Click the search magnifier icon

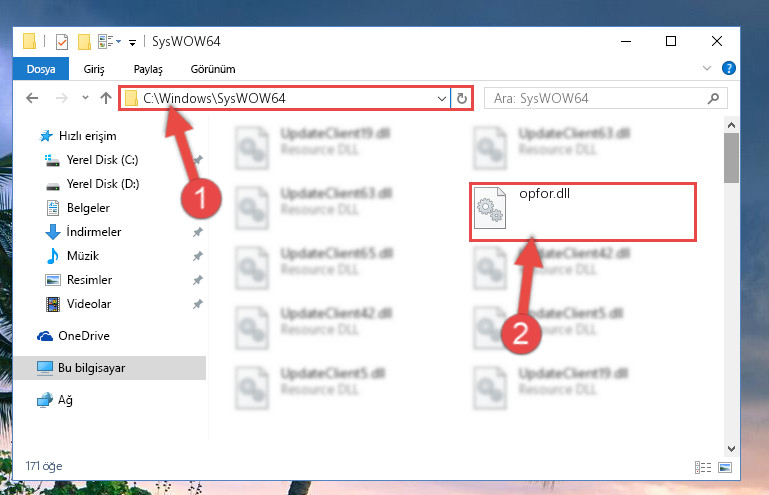click(713, 99)
